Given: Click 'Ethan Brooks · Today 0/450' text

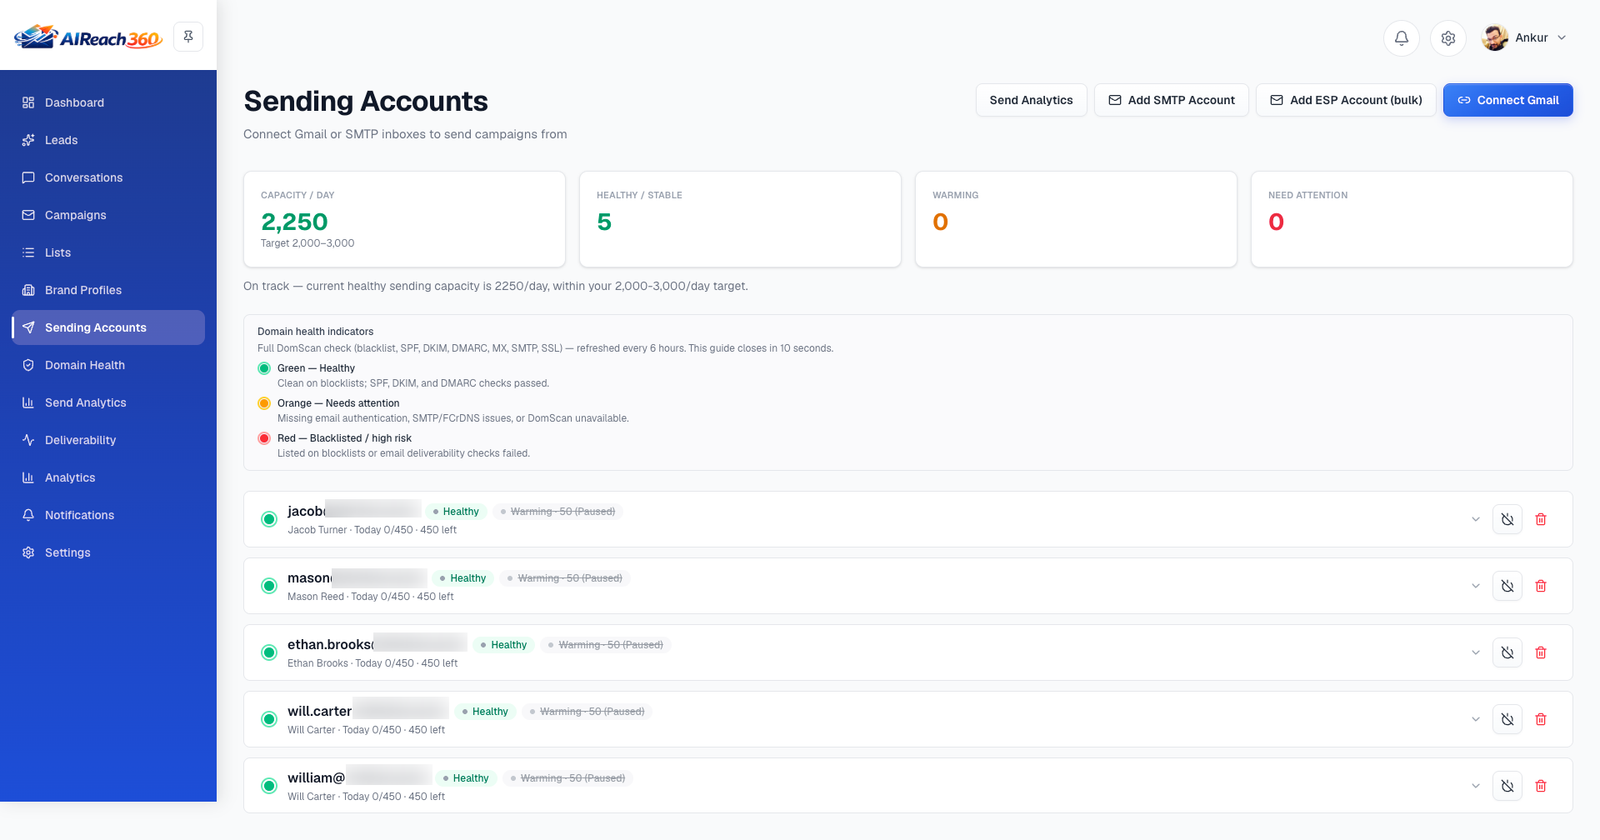Looking at the screenshot, I should point(351,663).
